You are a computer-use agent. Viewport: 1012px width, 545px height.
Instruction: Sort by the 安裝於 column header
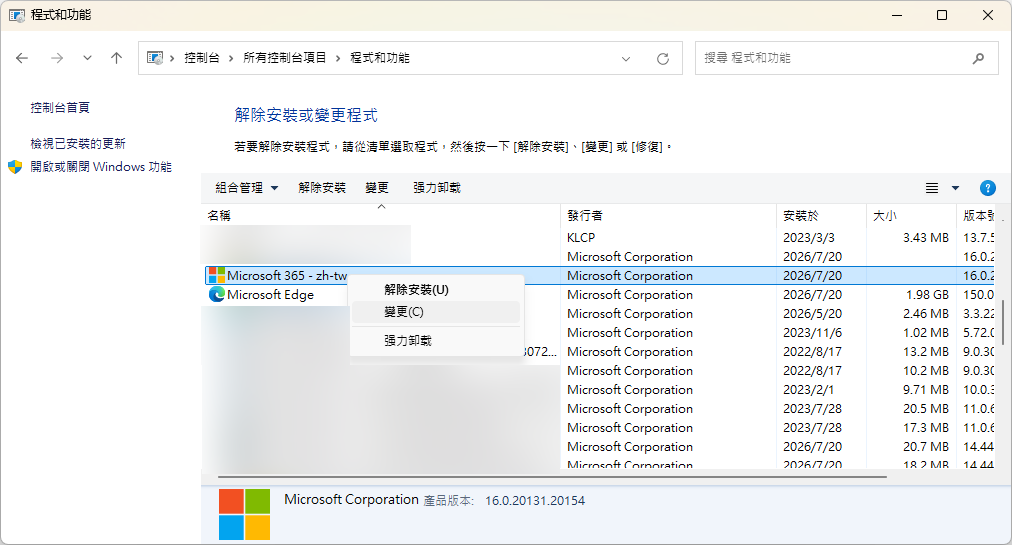tap(822, 215)
